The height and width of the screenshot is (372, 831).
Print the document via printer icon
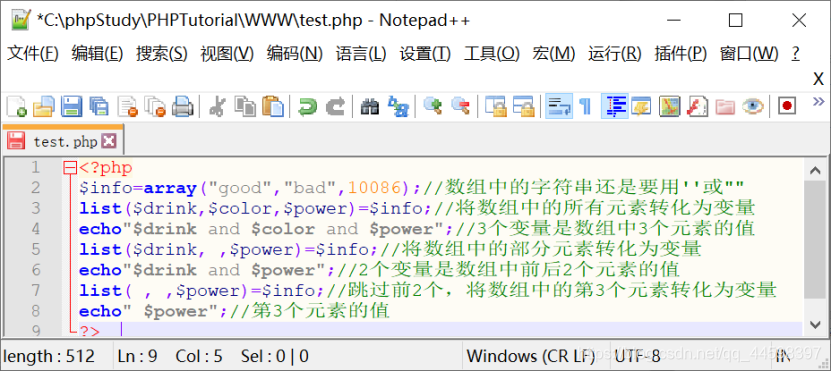[183, 107]
